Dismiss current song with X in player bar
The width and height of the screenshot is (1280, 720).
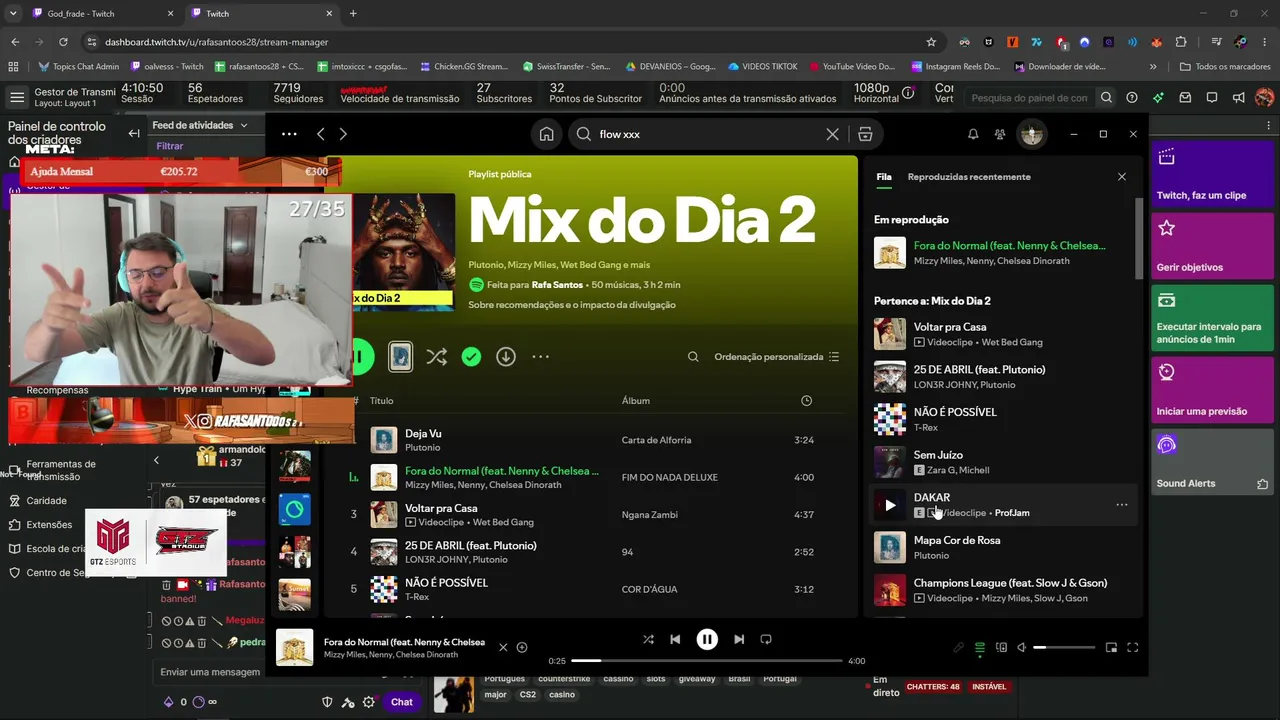(503, 648)
